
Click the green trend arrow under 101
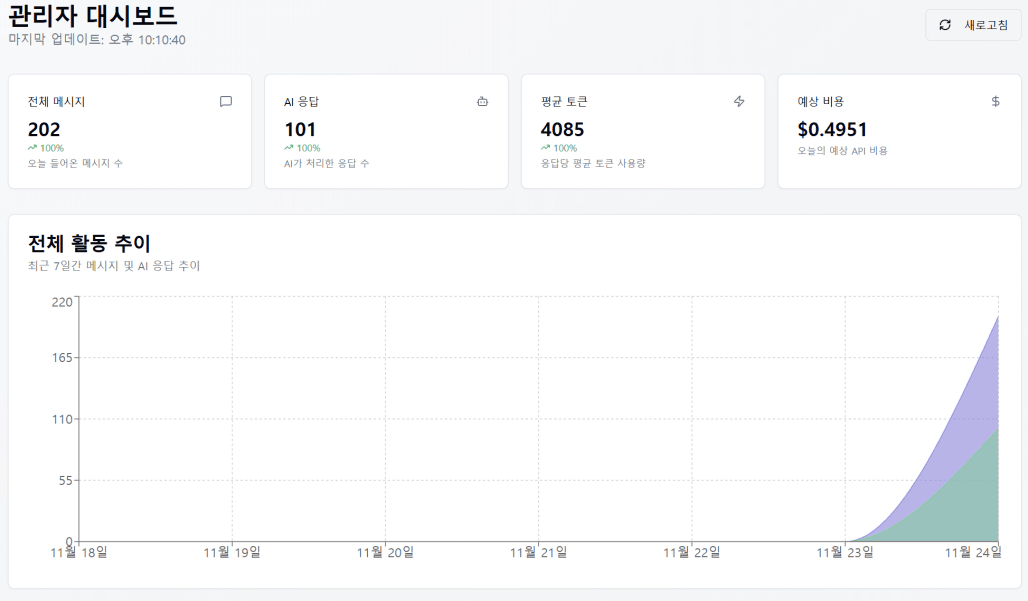(288, 147)
